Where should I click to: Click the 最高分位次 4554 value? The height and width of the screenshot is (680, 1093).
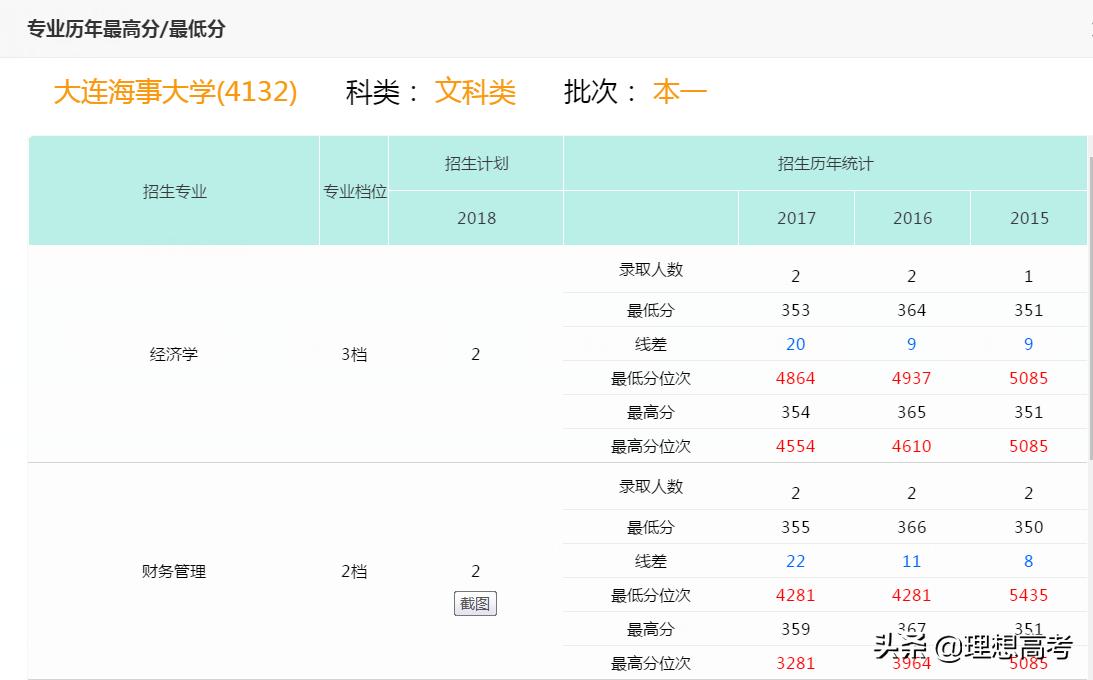(795, 446)
